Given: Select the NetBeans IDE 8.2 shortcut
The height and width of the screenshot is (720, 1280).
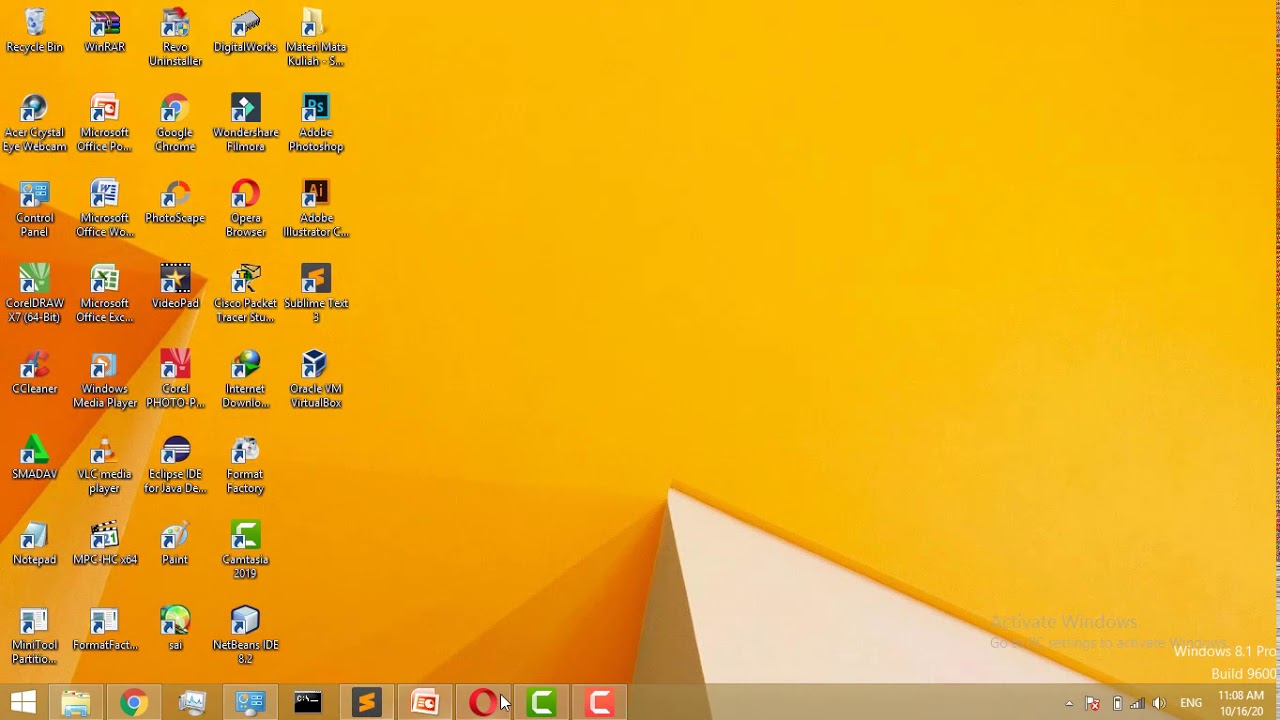Looking at the screenshot, I should [245, 636].
